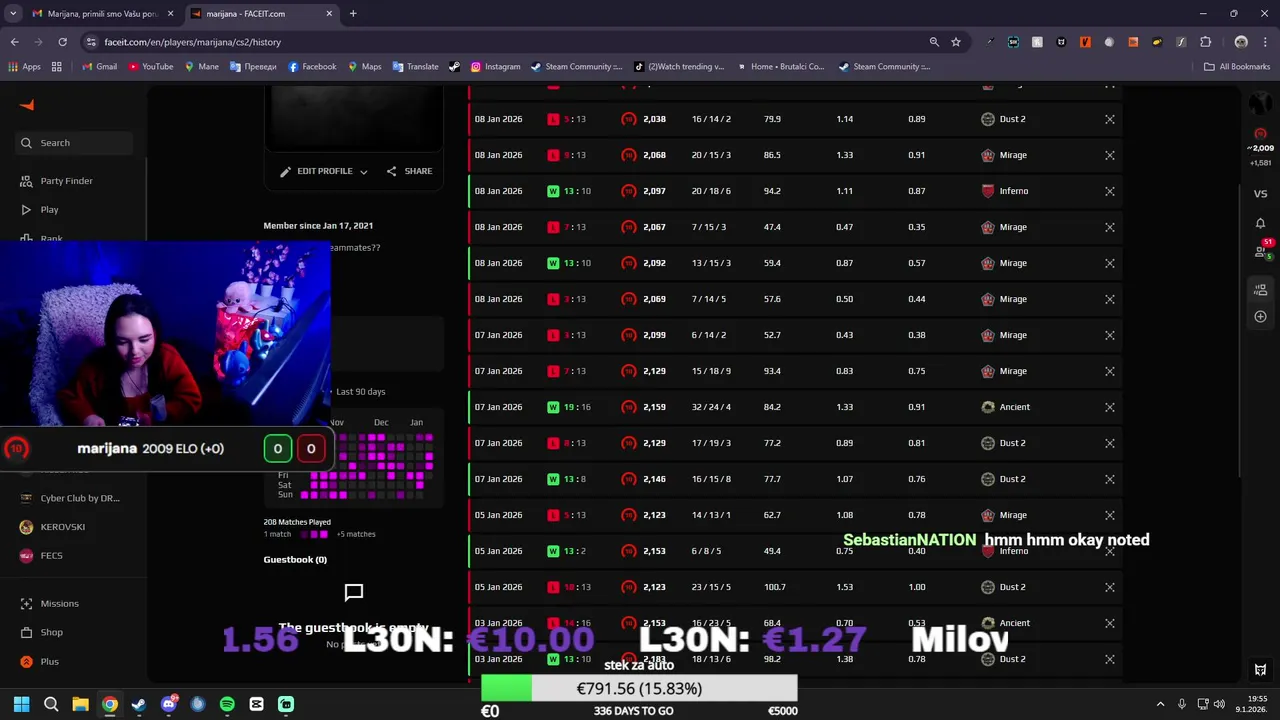Open friends list icon with 51 badge
Screen dimensions: 1280x720
tap(1261, 252)
